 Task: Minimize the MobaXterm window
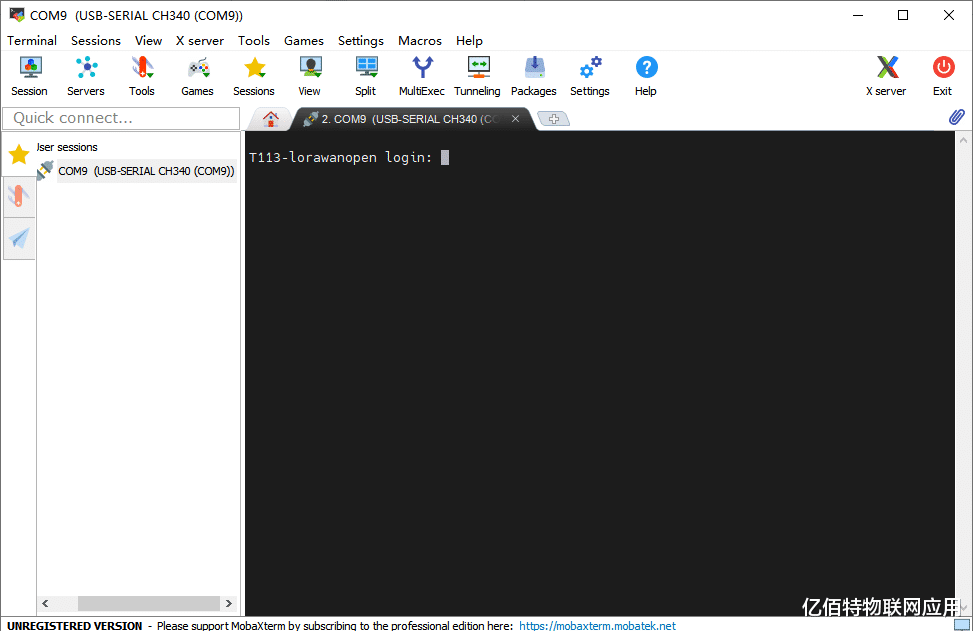pos(858,15)
